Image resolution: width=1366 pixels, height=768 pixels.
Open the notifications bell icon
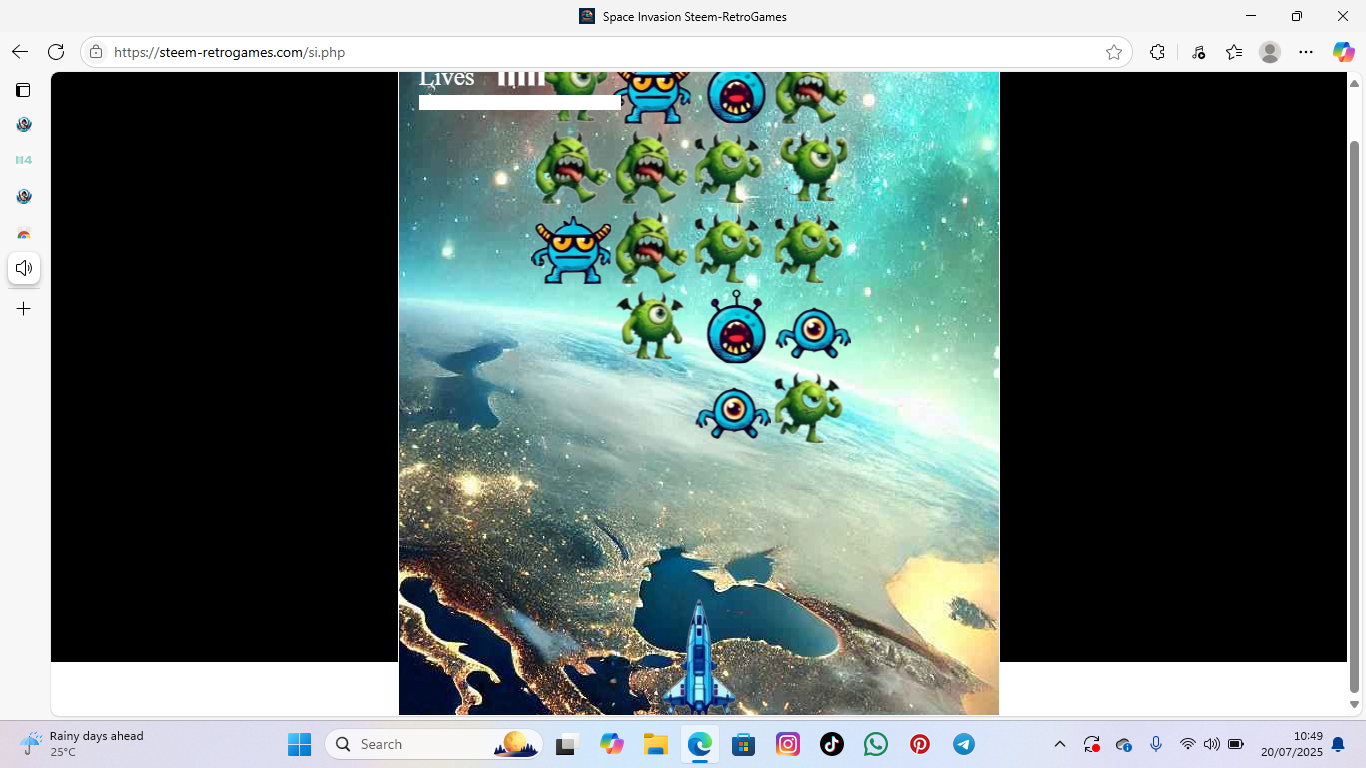pyautogui.click(x=1338, y=744)
